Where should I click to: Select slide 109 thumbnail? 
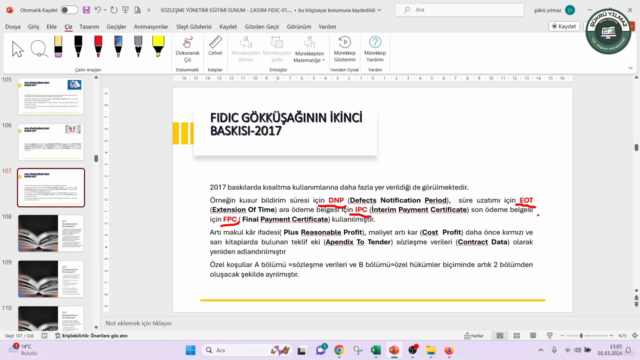coord(51,279)
